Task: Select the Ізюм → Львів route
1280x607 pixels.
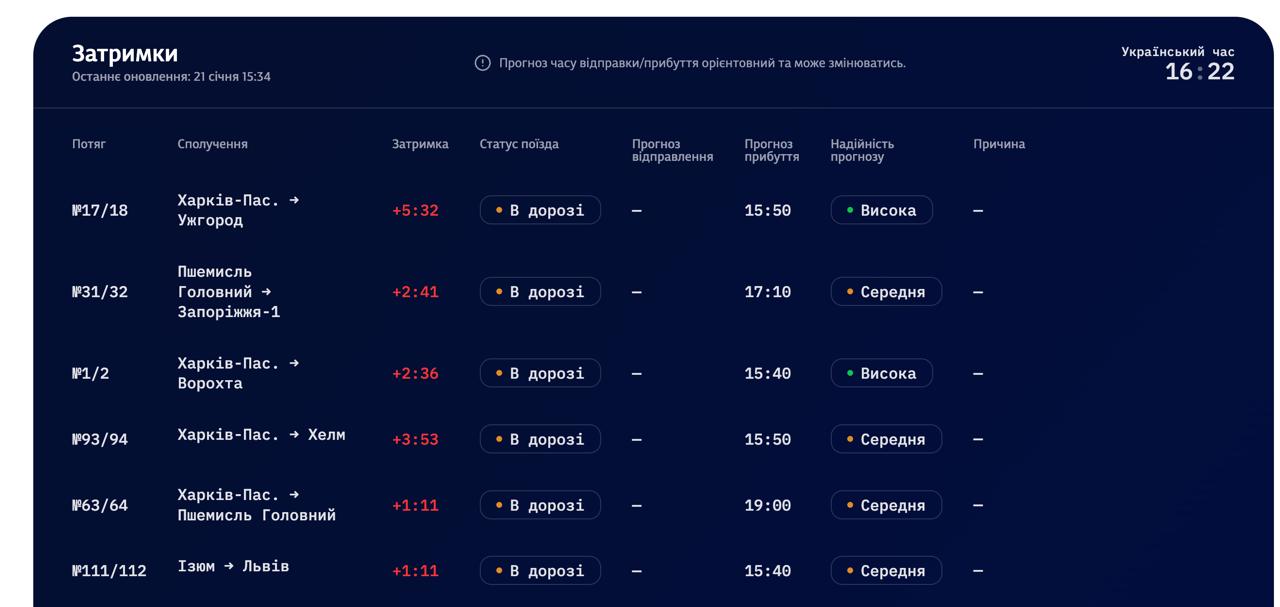Action: [x=233, y=566]
